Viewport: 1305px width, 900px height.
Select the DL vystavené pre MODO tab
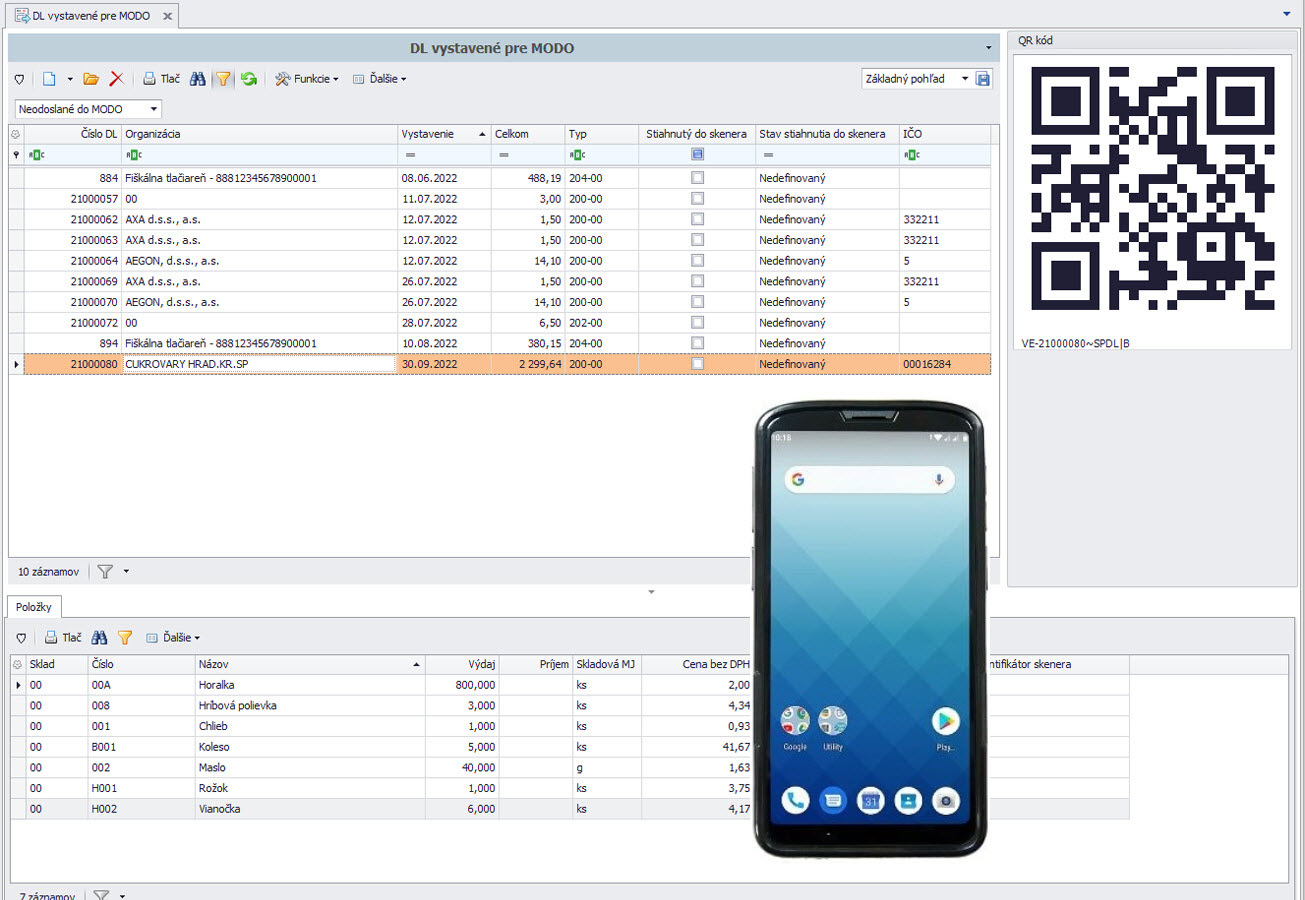90,16
